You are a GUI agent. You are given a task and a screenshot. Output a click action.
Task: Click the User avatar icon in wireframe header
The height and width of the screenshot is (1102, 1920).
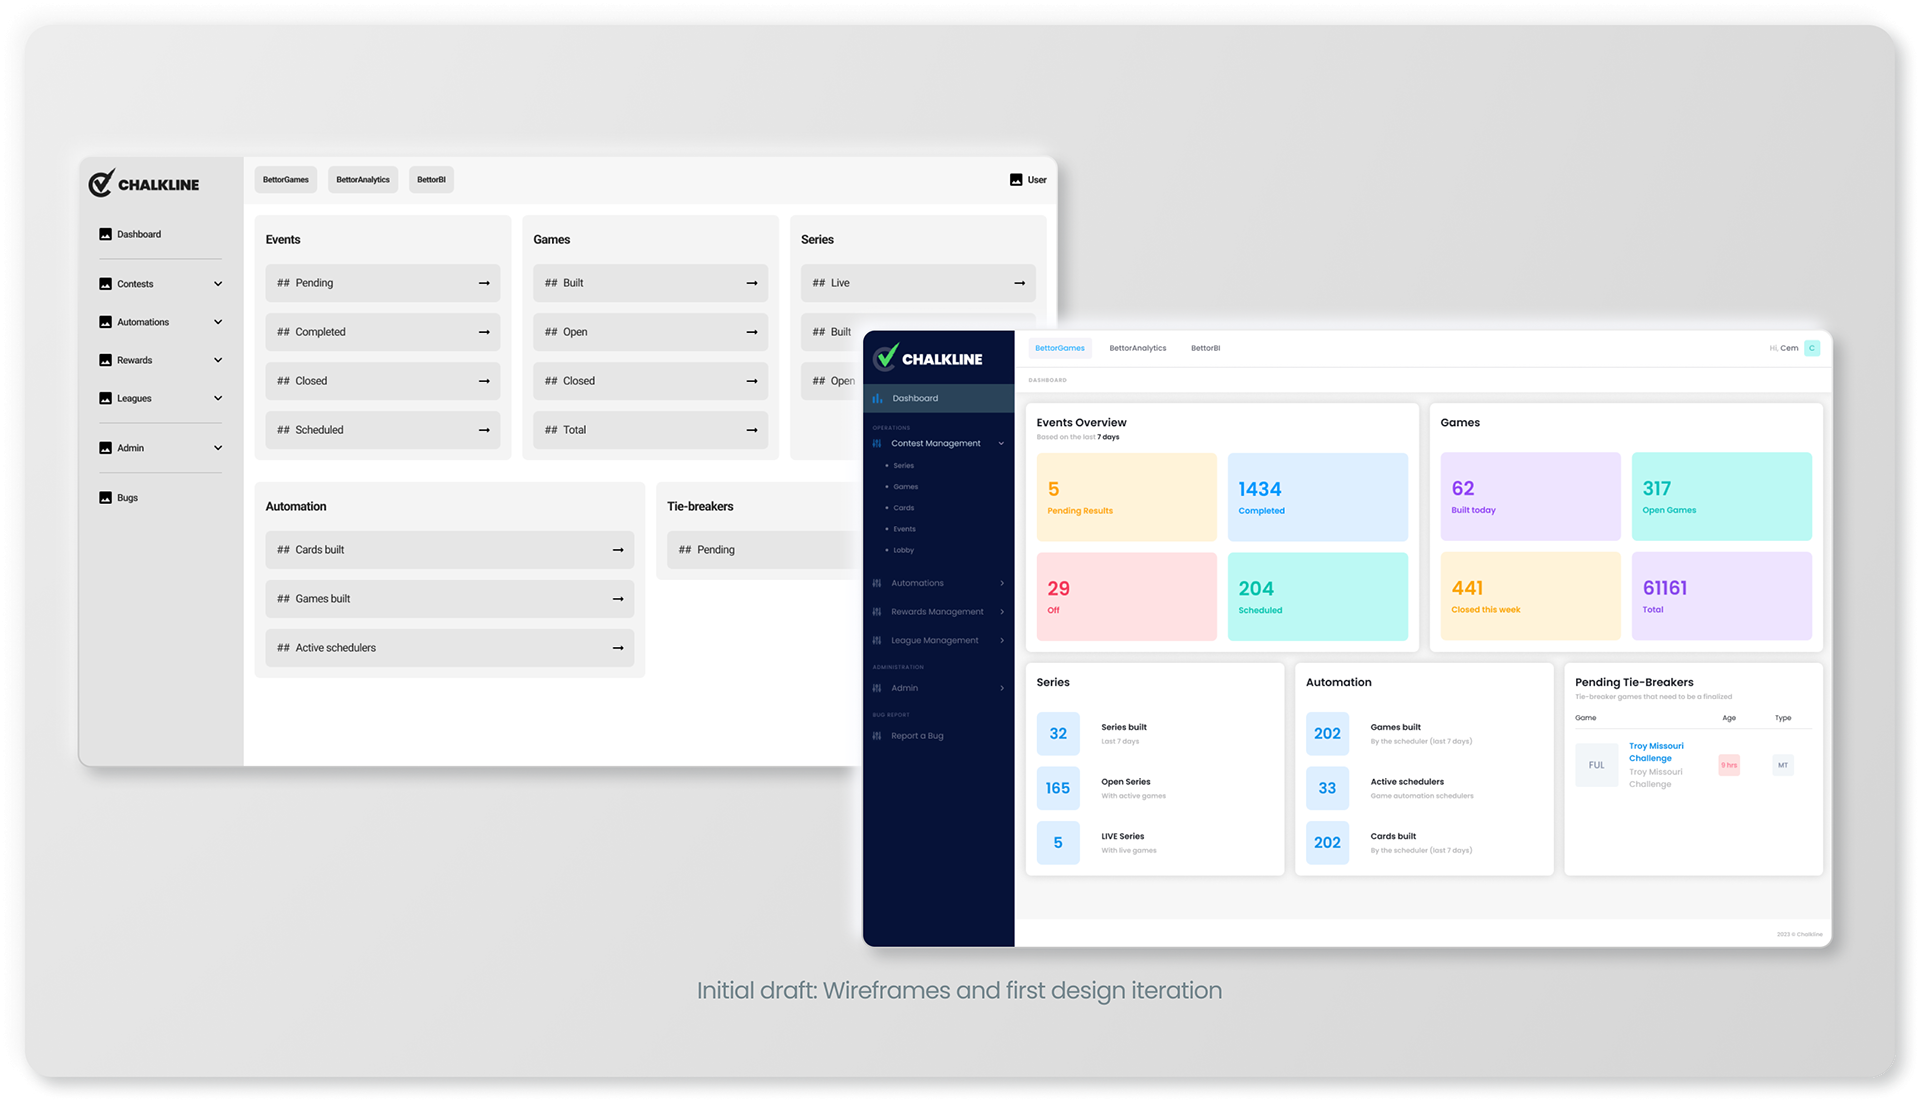click(x=1016, y=180)
